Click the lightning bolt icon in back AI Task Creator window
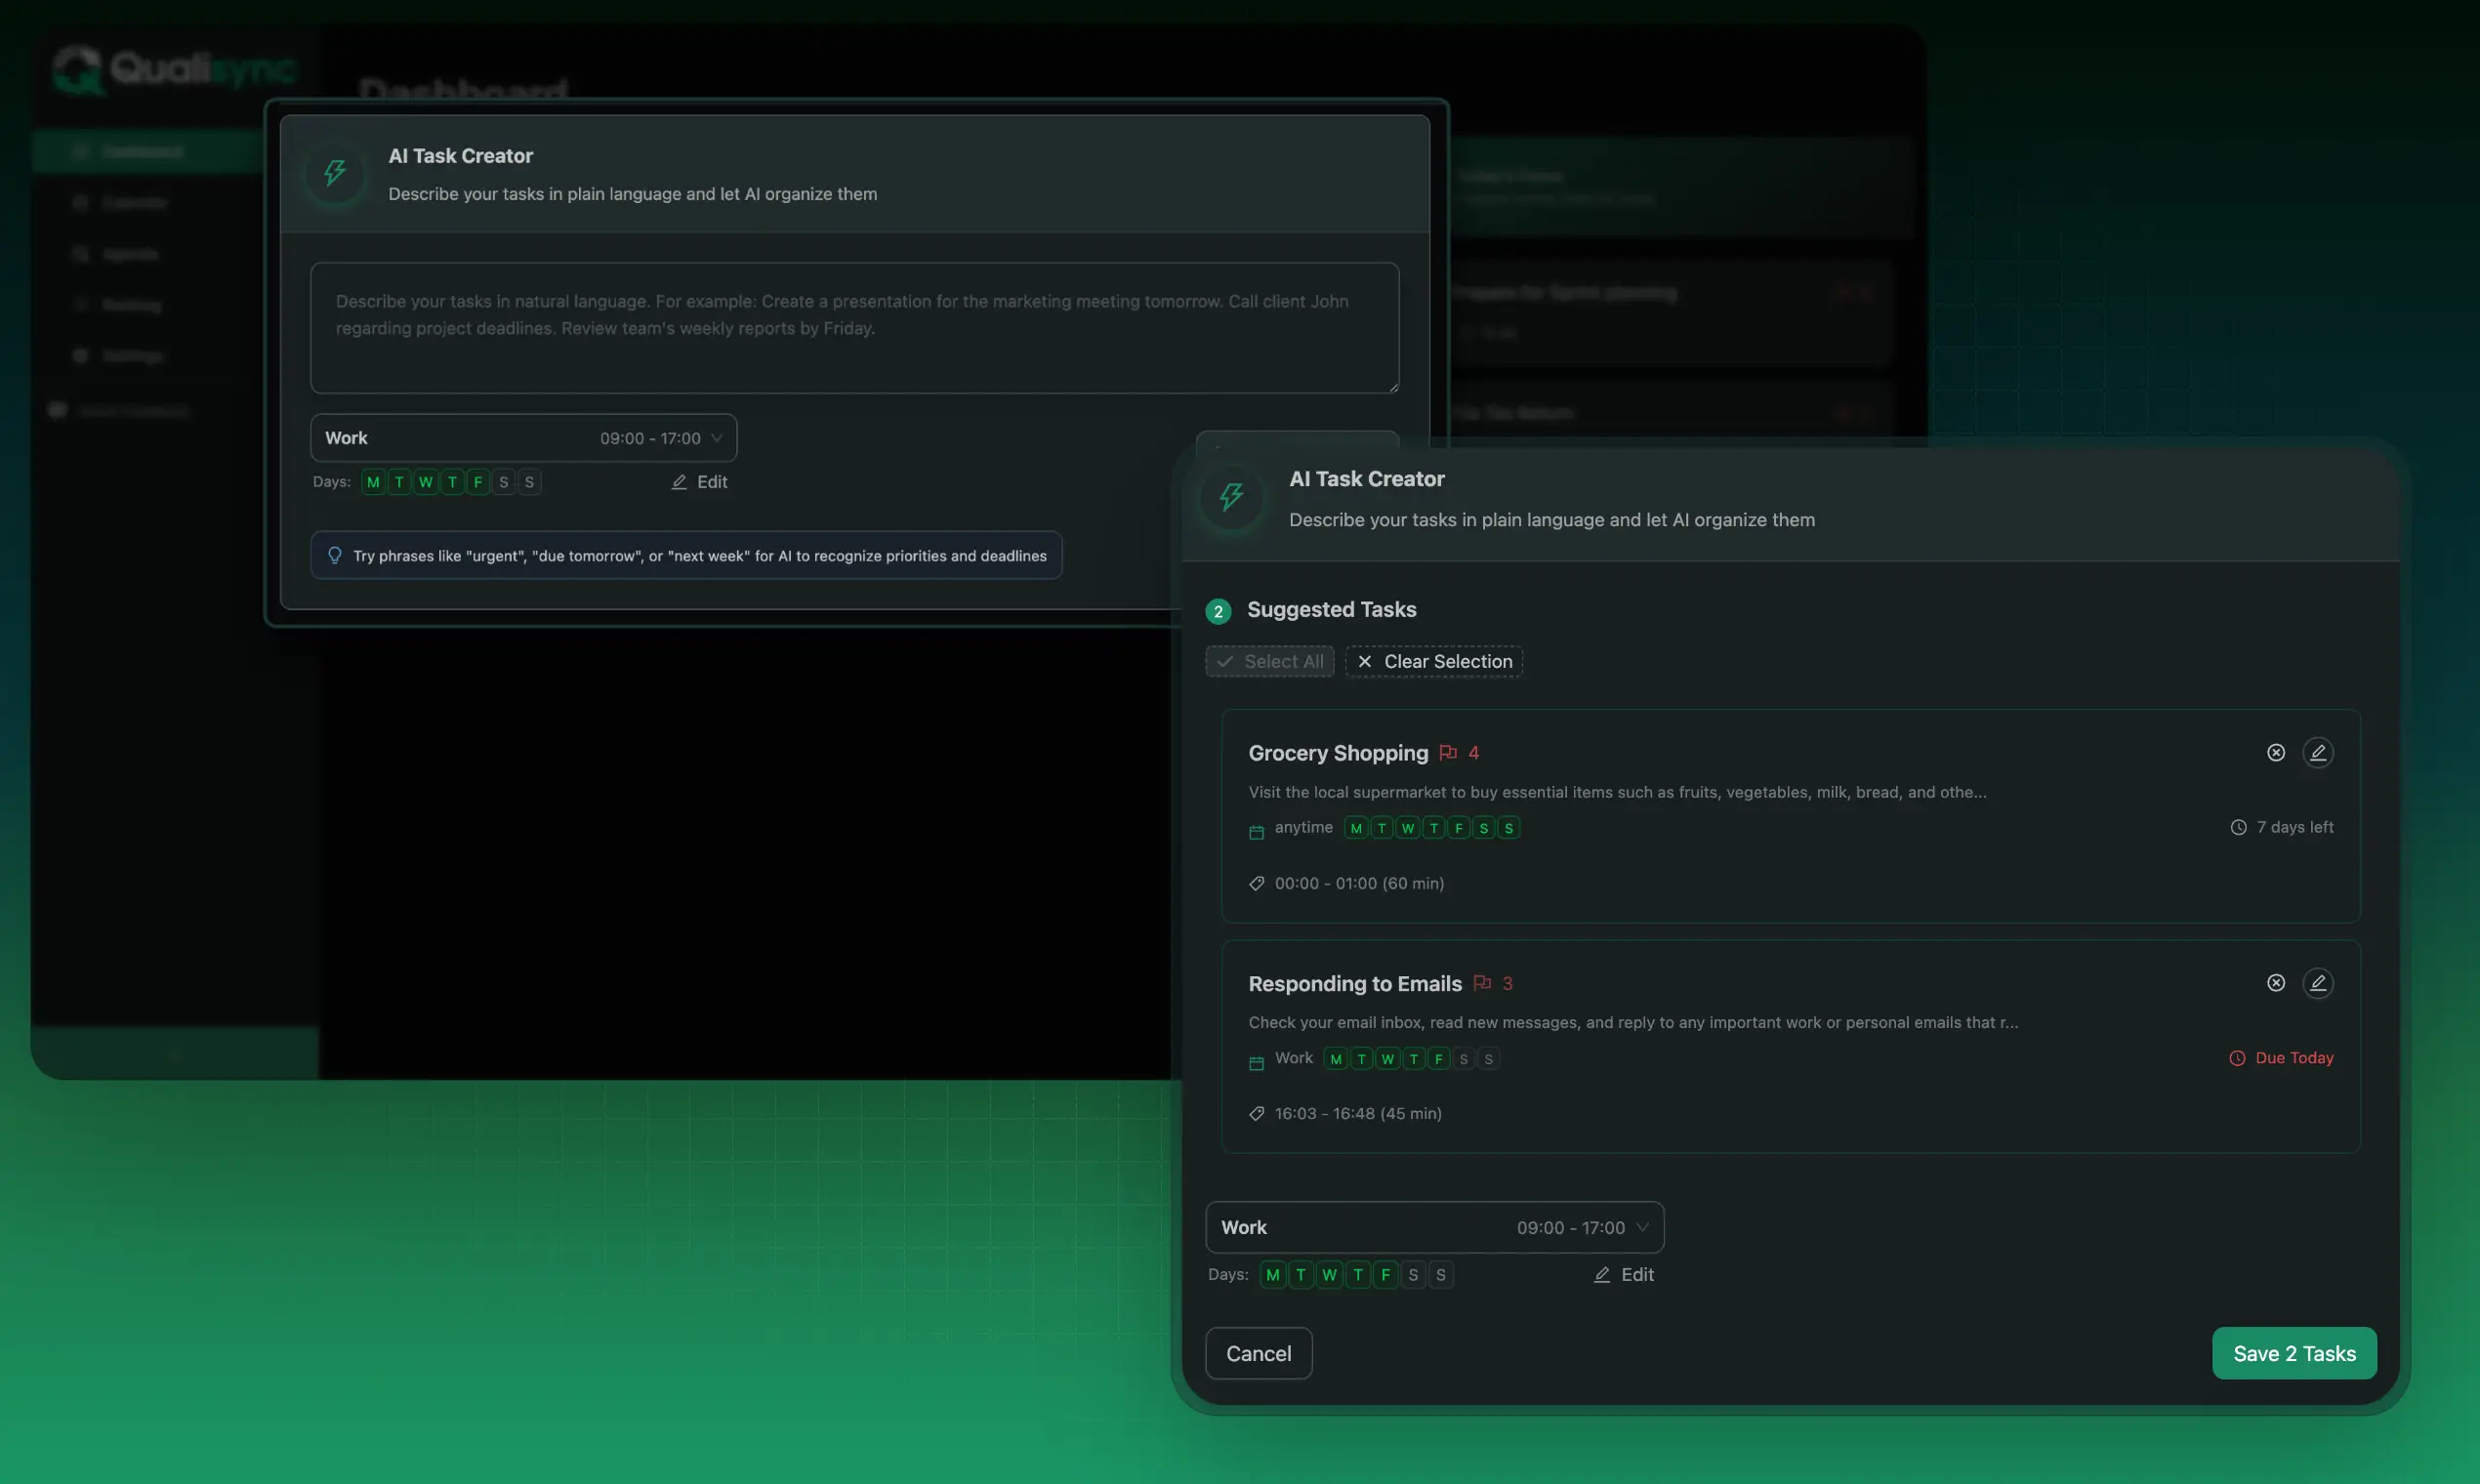Image resolution: width=2480 pixels, height=1484 pixels. click(335, 173)
